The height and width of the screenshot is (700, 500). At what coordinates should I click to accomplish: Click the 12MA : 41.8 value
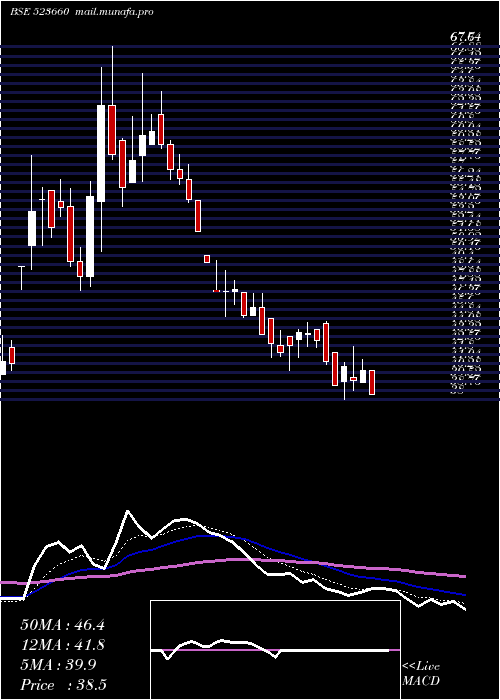pos(62,645)
